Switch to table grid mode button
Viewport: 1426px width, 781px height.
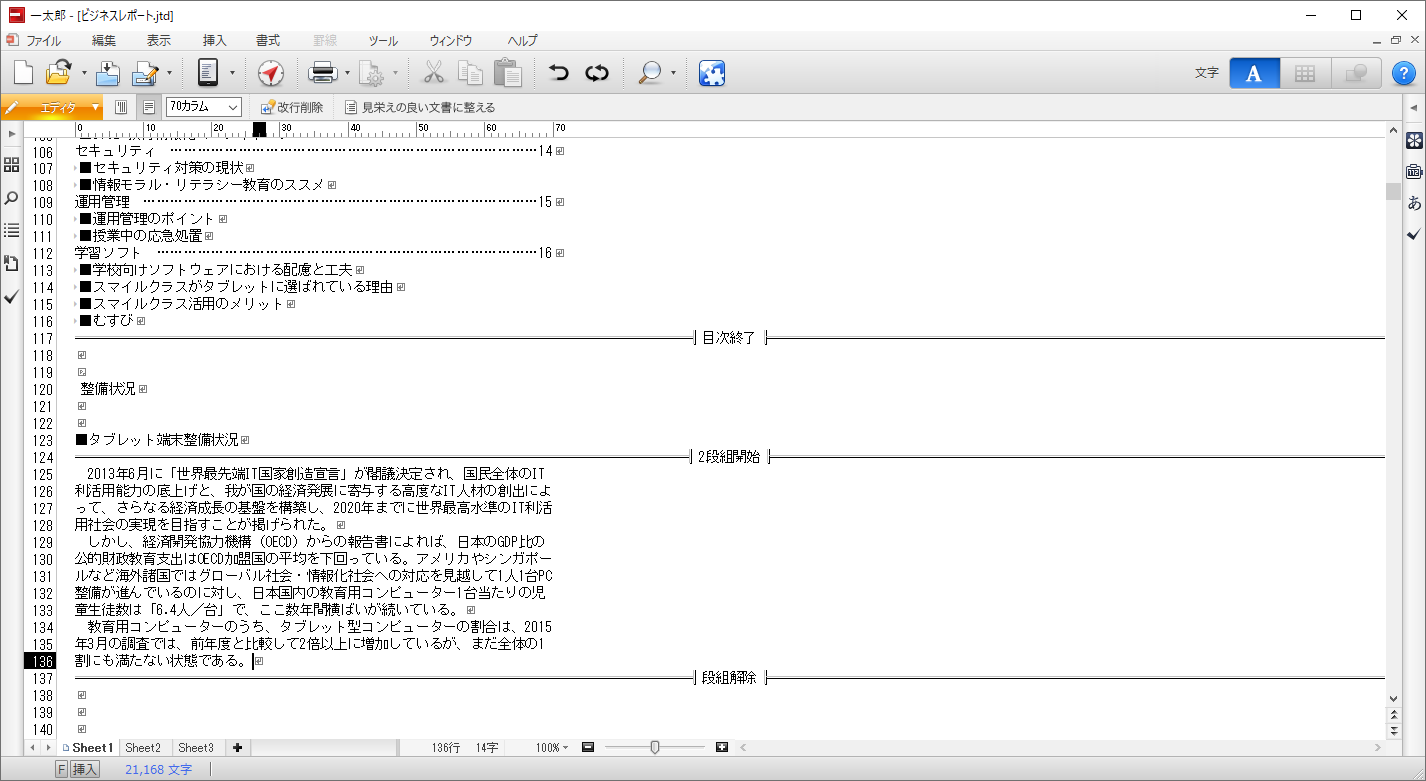pos(1304,73)
